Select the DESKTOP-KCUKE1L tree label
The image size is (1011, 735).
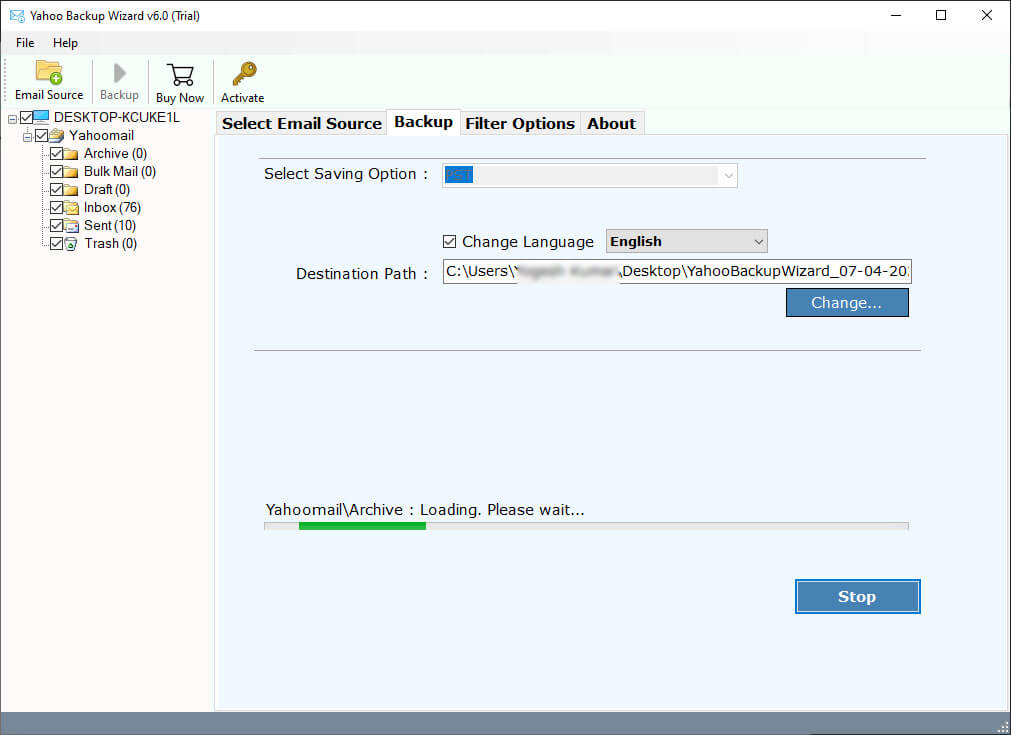pyautogui.click(x=117, y=117)
